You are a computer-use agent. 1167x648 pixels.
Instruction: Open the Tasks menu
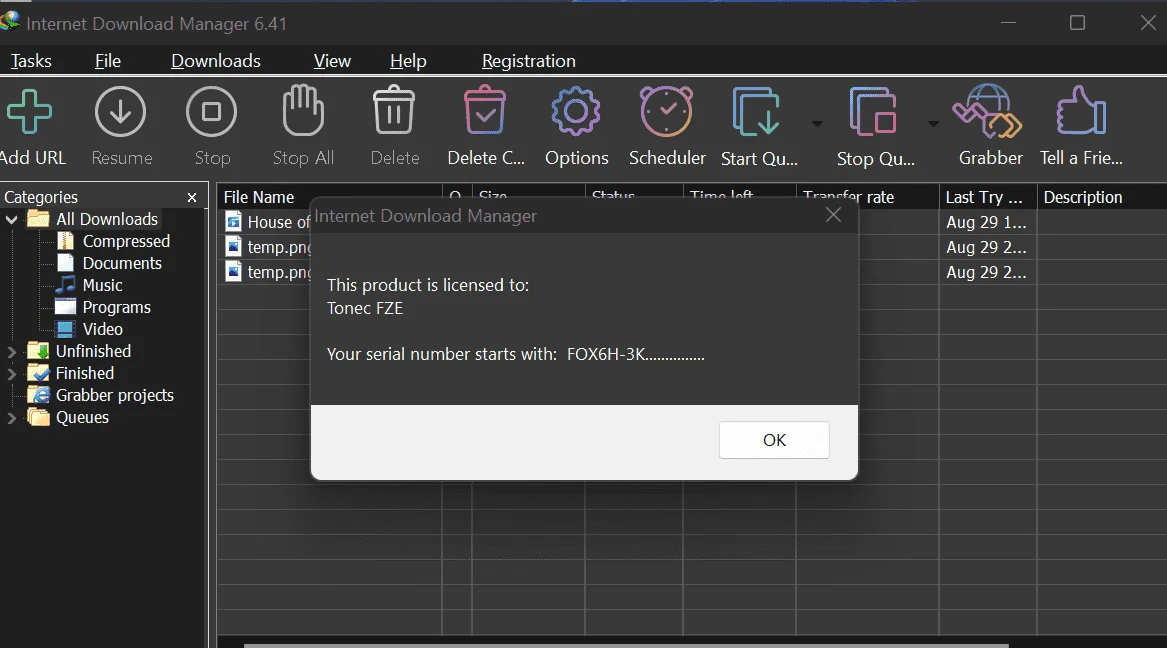[x=31, y=61]
